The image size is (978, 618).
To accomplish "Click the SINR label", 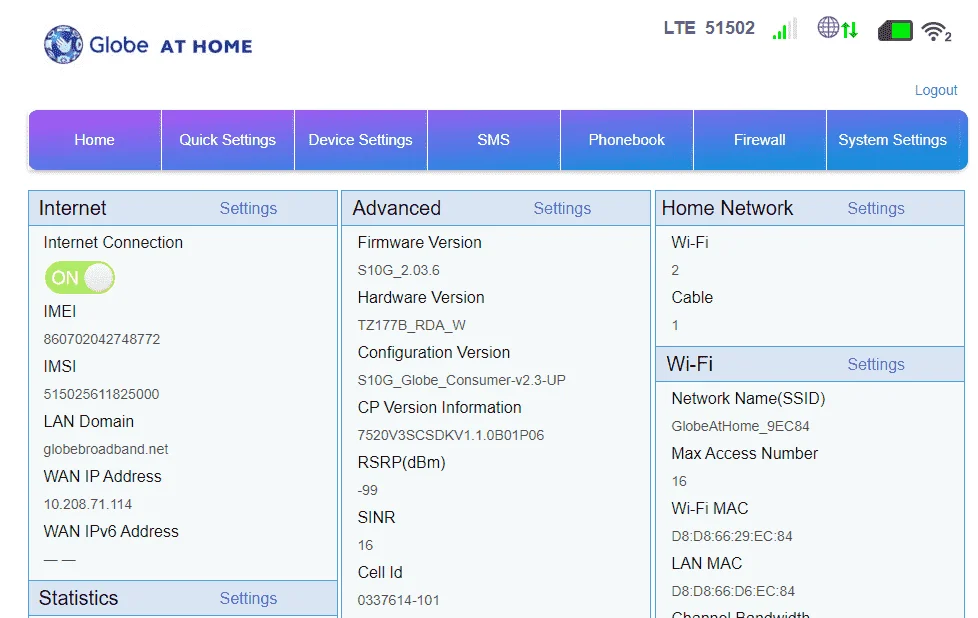I will click(376, 518).
